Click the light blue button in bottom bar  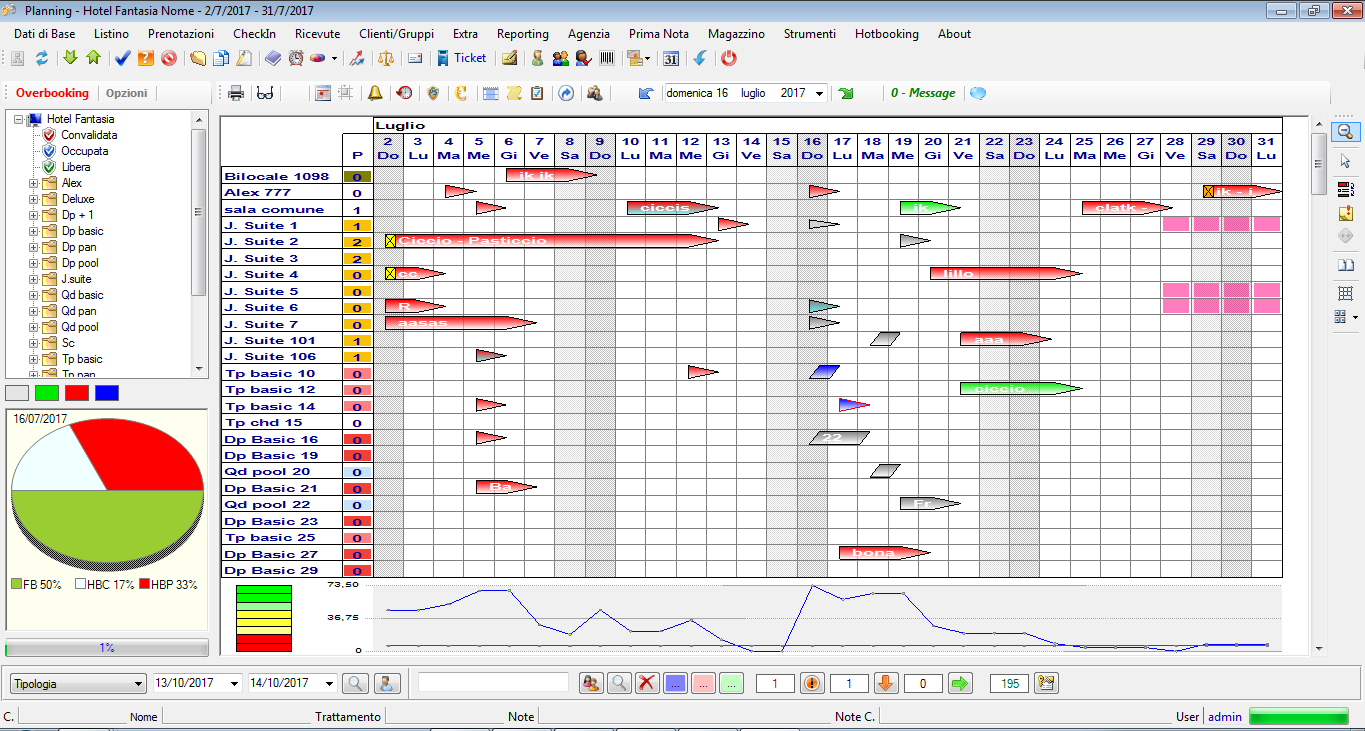click(x=675, y=683)
